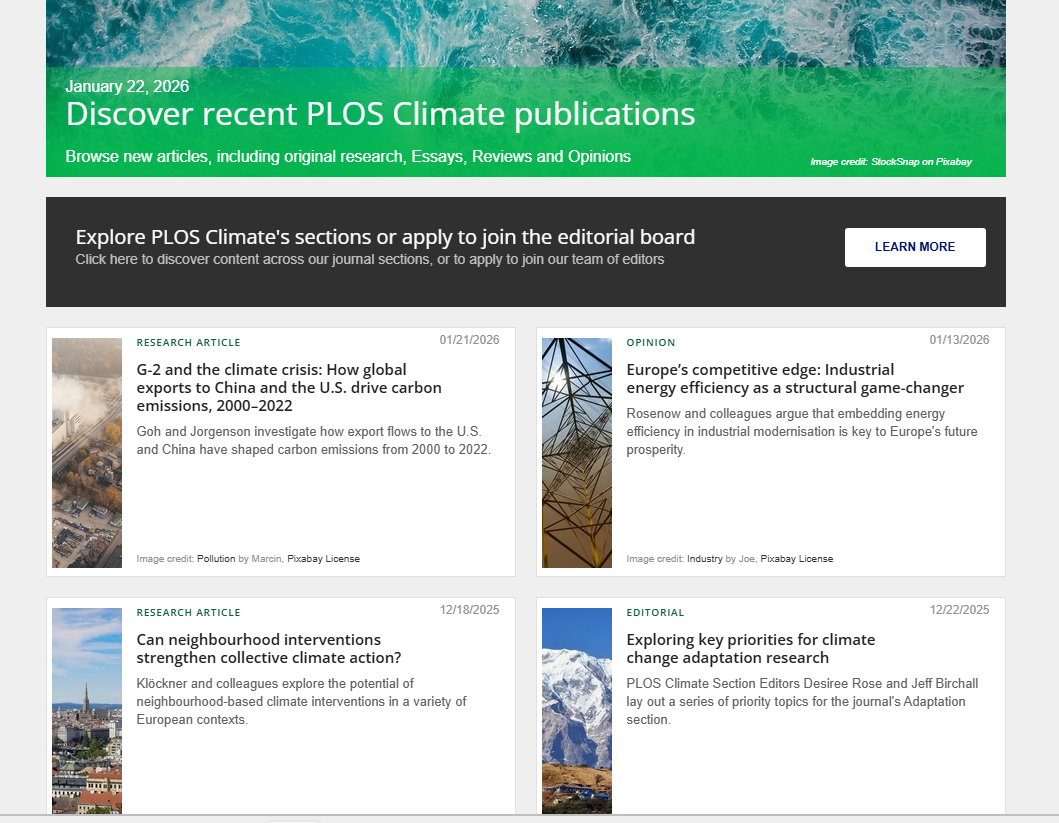
Task: Click the snowy mountain thumbnail image
Action: 577,710
